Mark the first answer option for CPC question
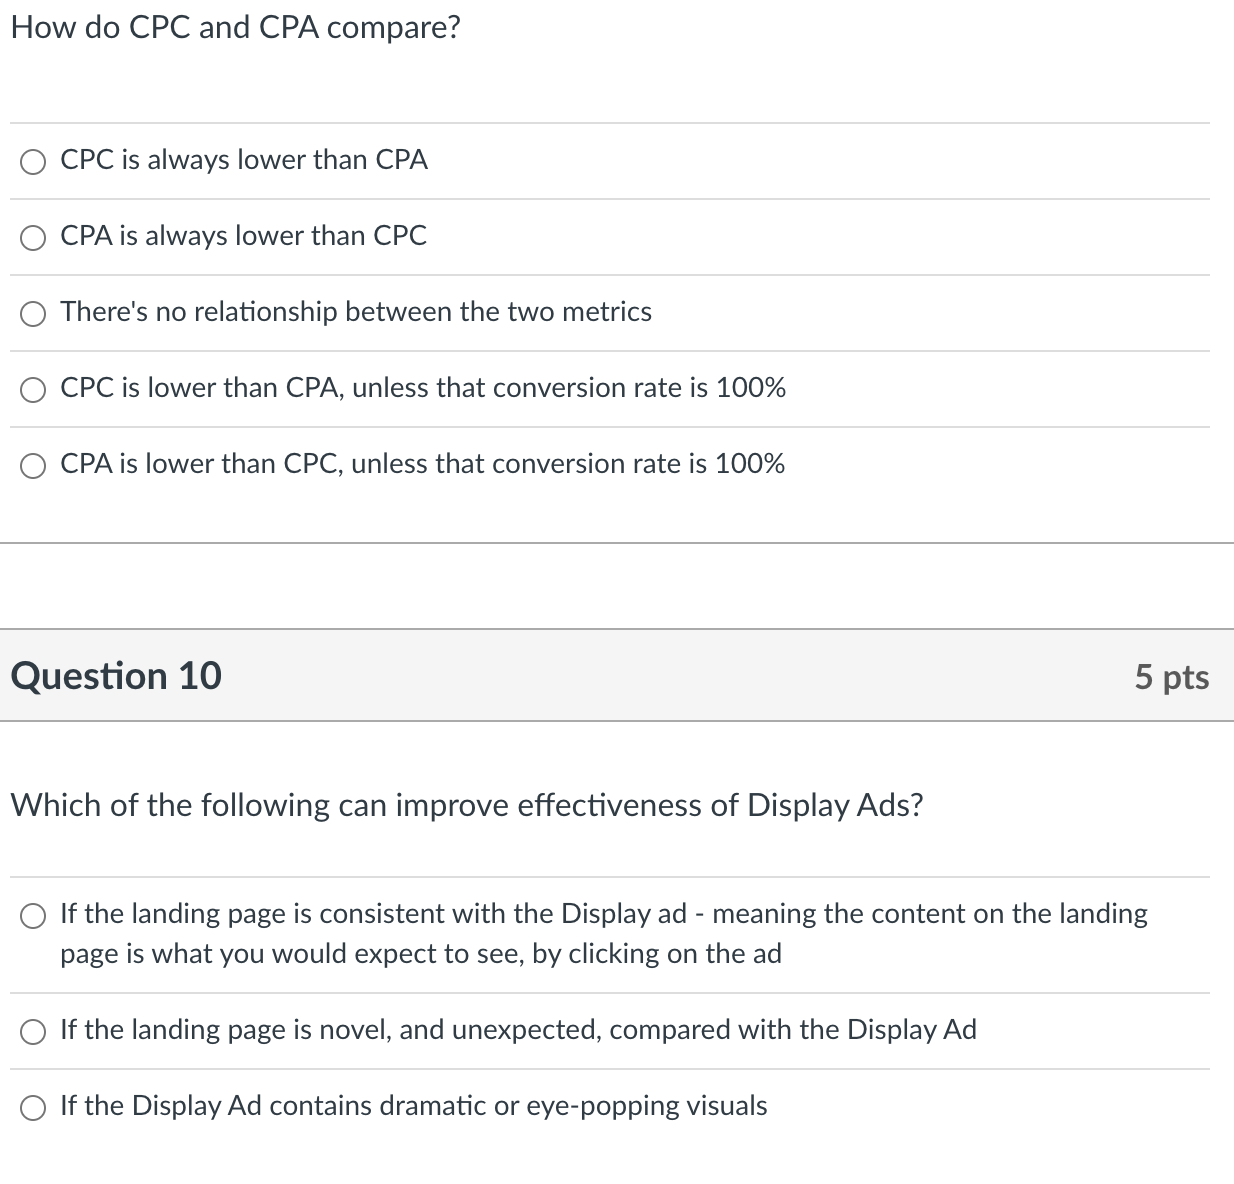This screenshot has width=1234, height=1184. click(x=33, y=161)
